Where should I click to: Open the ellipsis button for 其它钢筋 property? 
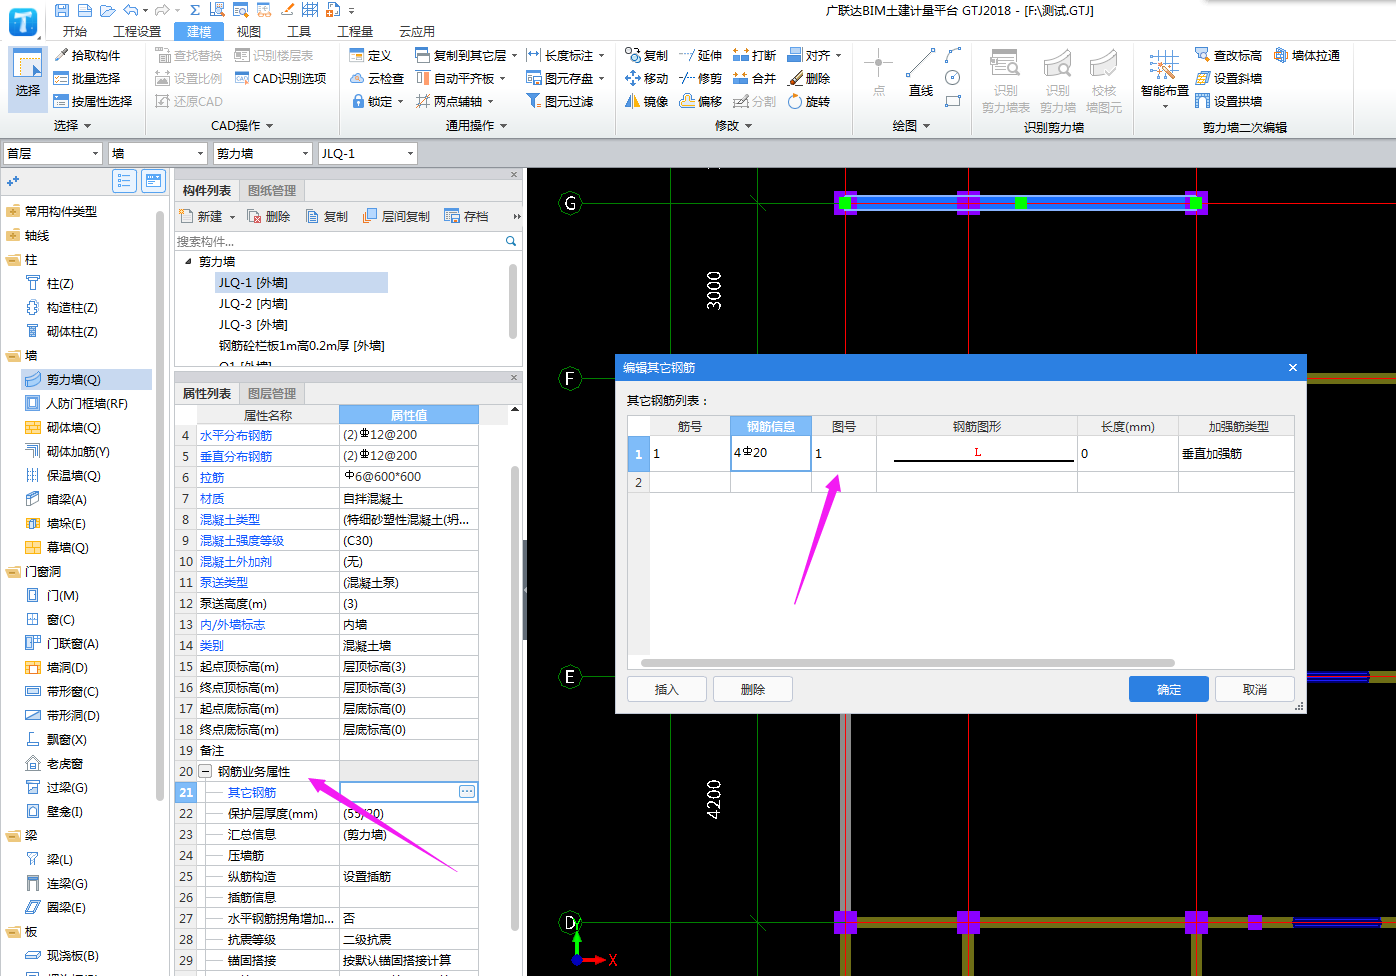(x=467, y=792)
